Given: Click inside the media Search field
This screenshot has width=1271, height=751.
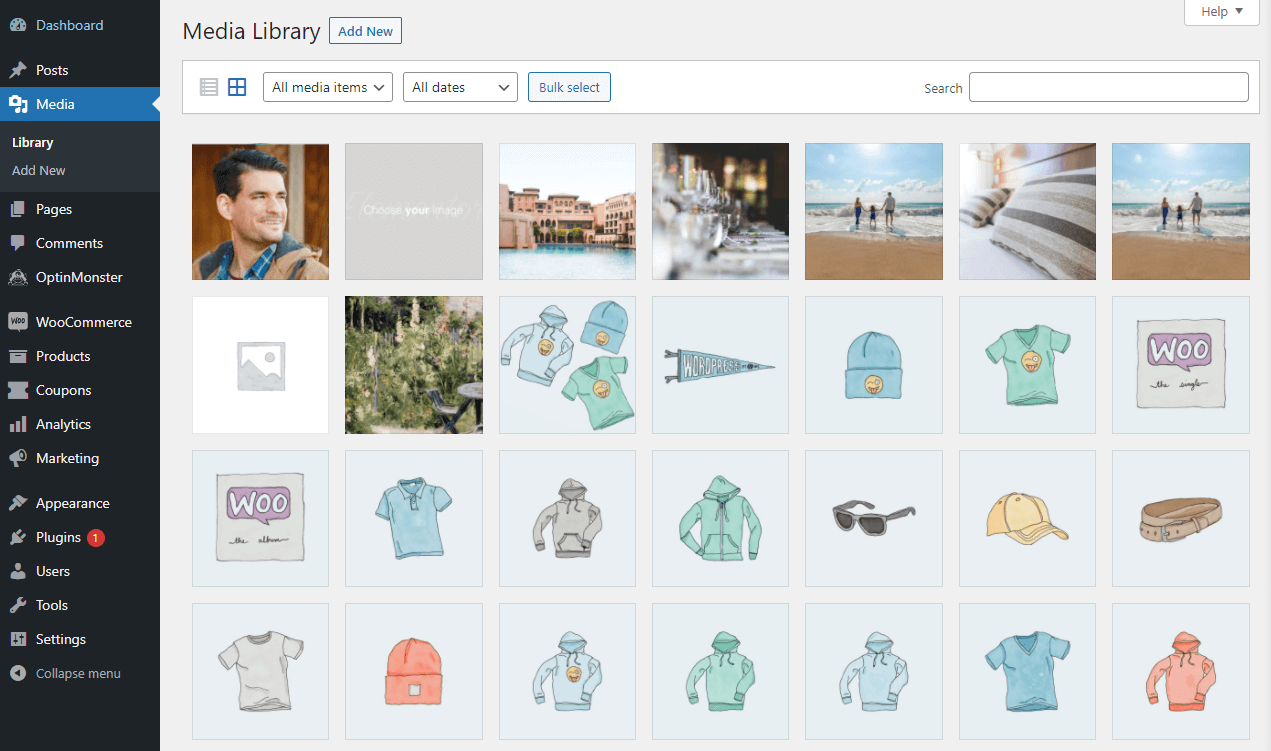Looking at the screenshot, I should (1108, 87).
